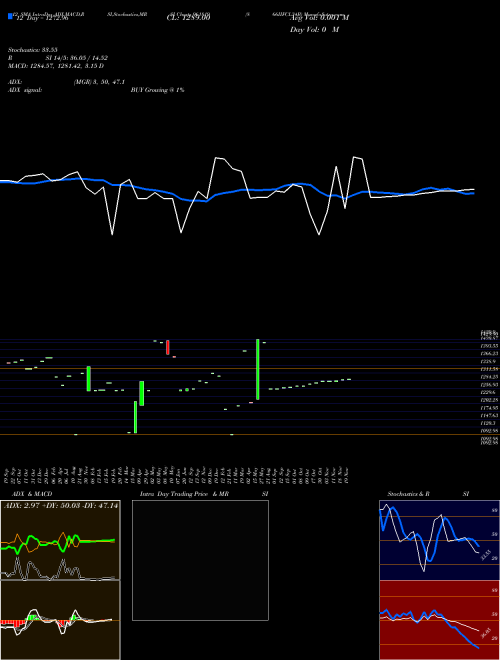Screen dimensions: 500x660
Task: Click the "ADX signal:" label
Action: coord(25,90)
